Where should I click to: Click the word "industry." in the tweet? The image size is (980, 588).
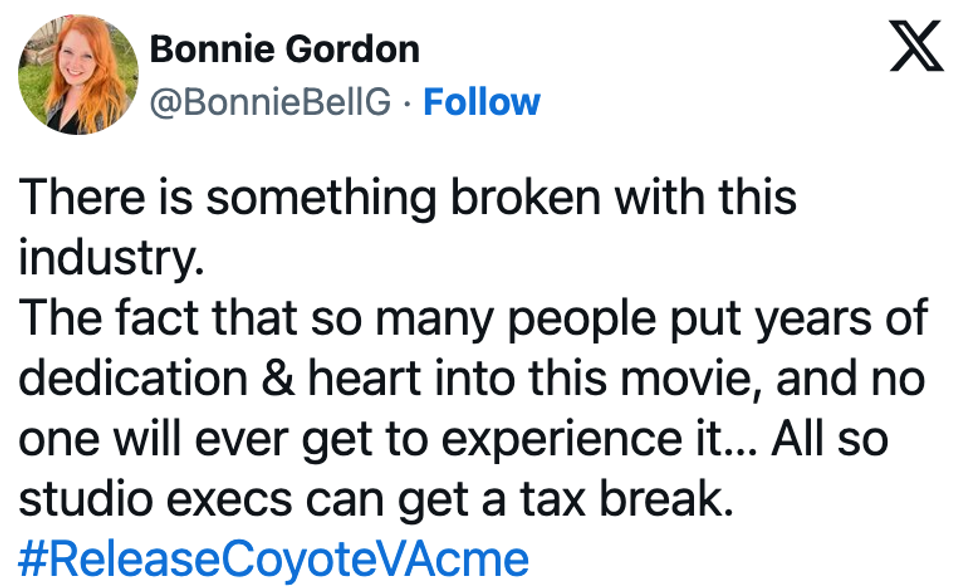(x=110, y=260)
